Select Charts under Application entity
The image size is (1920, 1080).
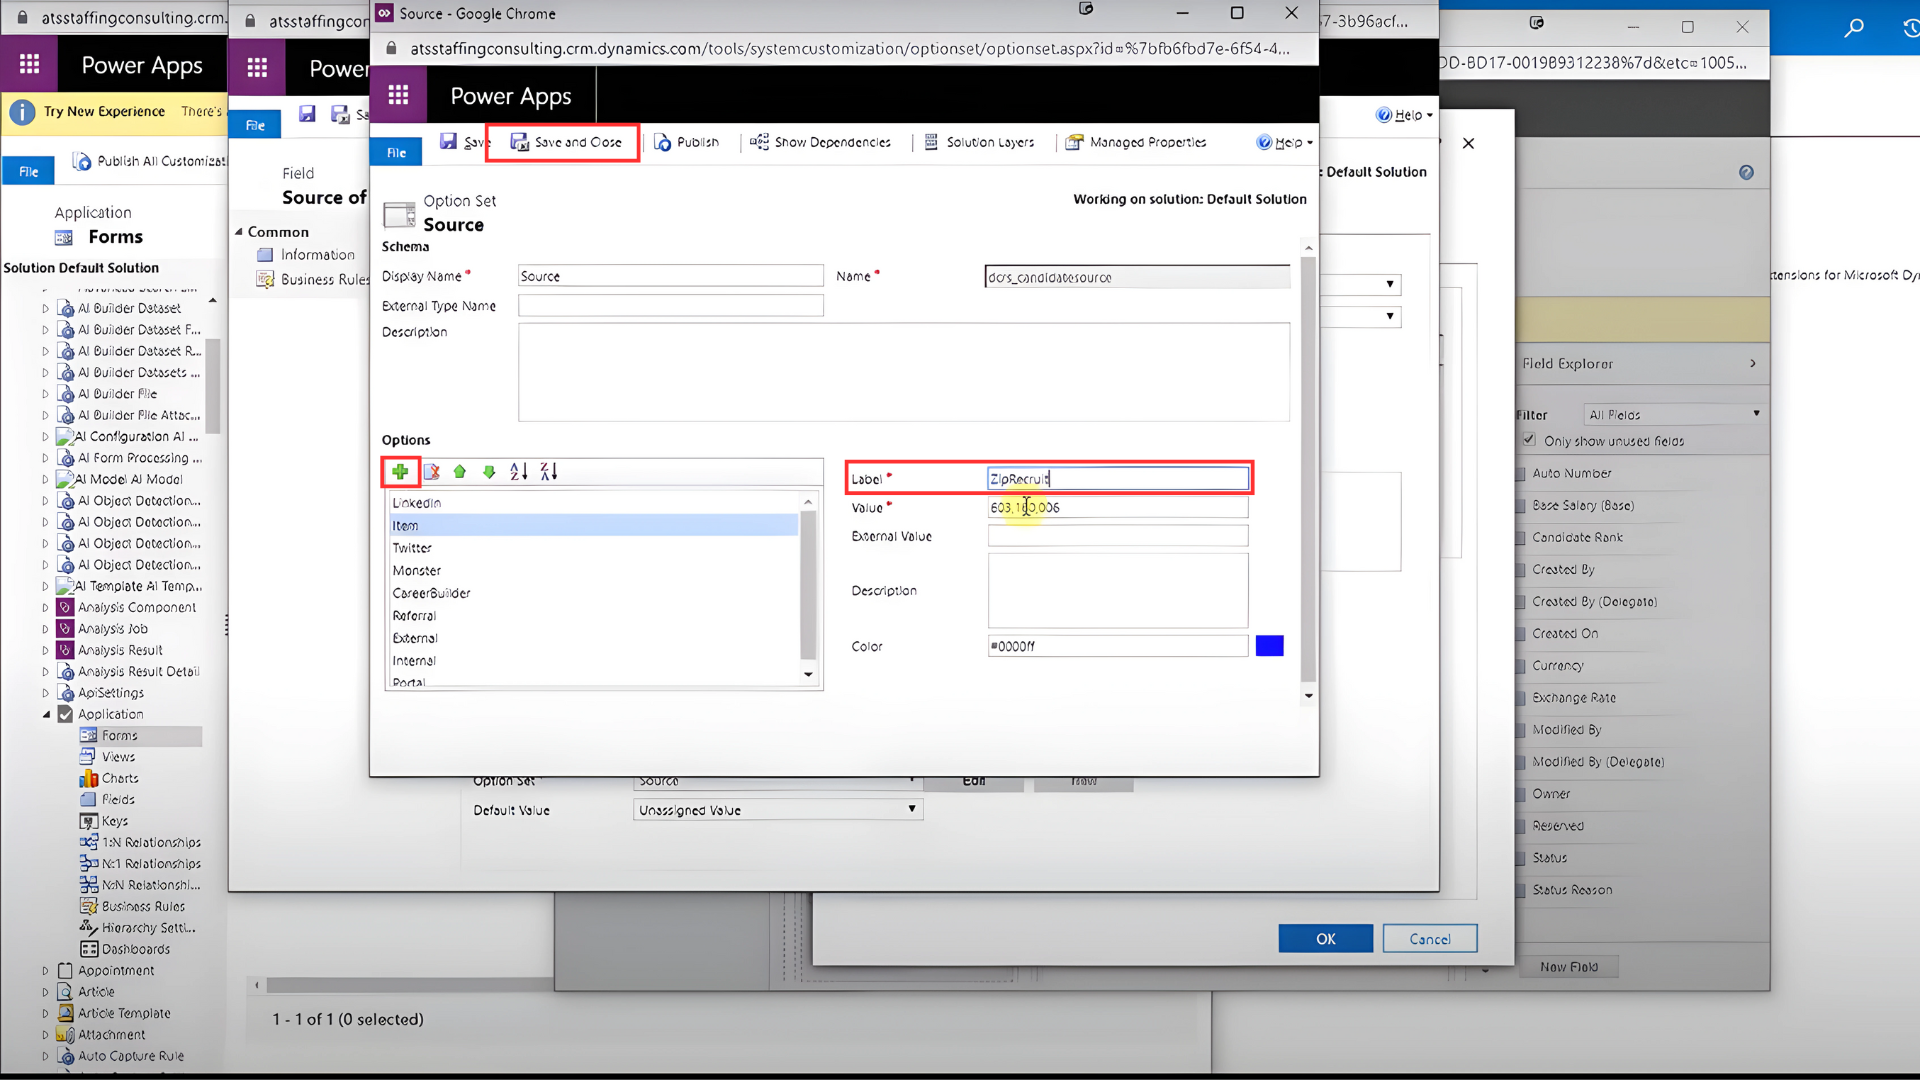[120, 778]
